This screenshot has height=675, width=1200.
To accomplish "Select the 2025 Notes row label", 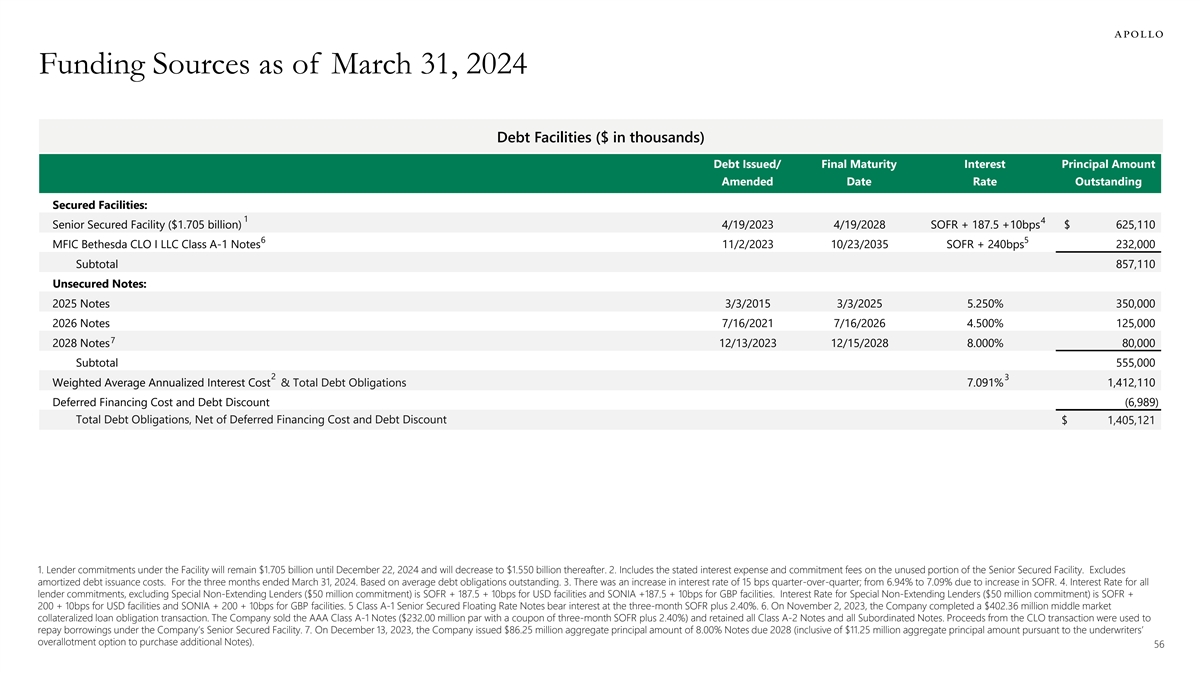I will click(x=81, y=303).
